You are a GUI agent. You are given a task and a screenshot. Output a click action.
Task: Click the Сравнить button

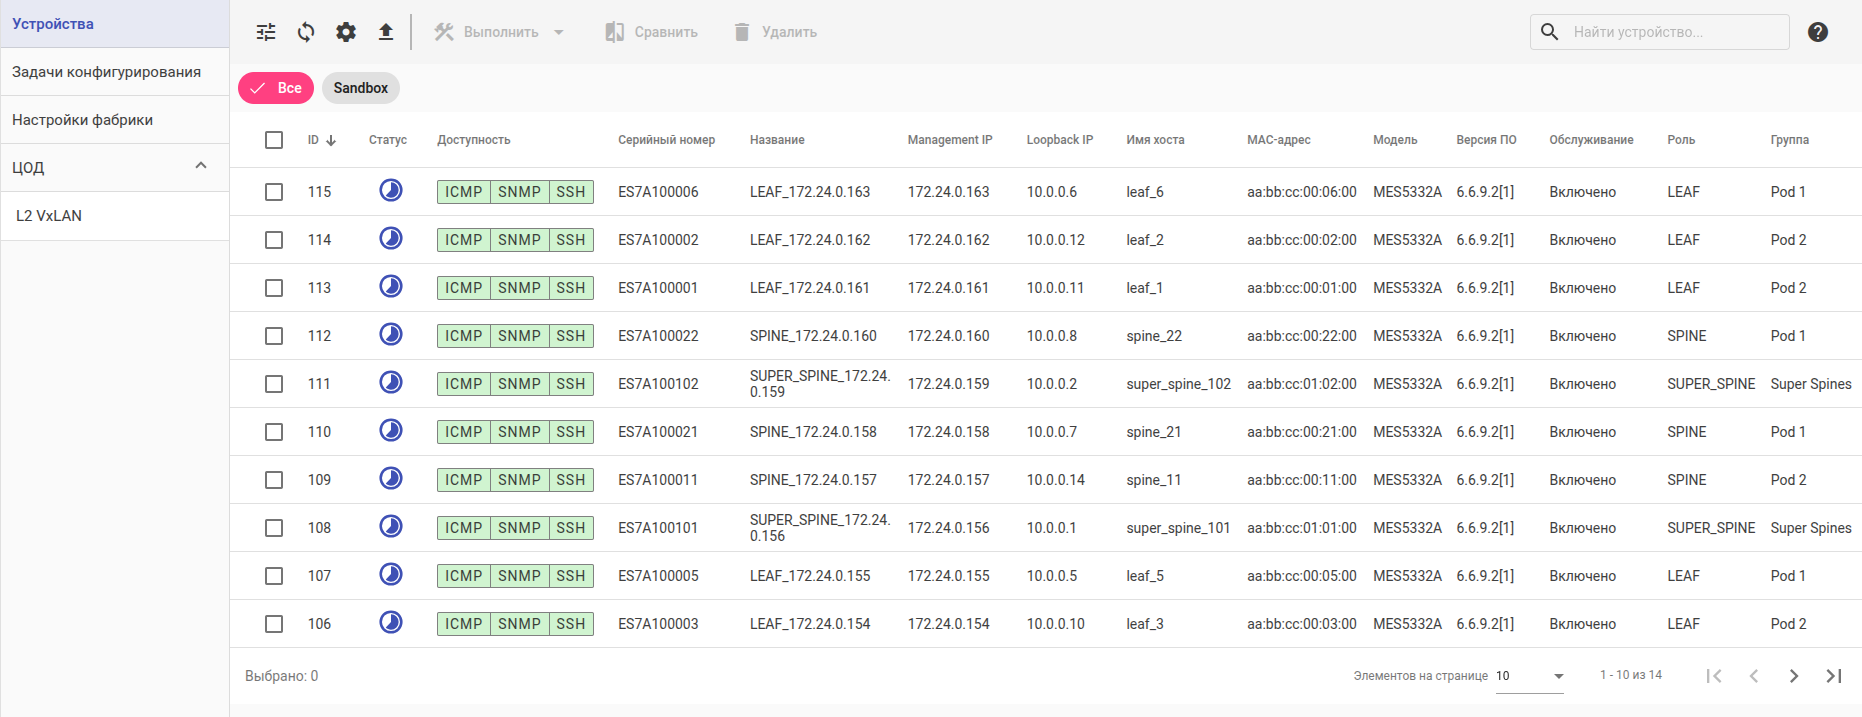652,32
